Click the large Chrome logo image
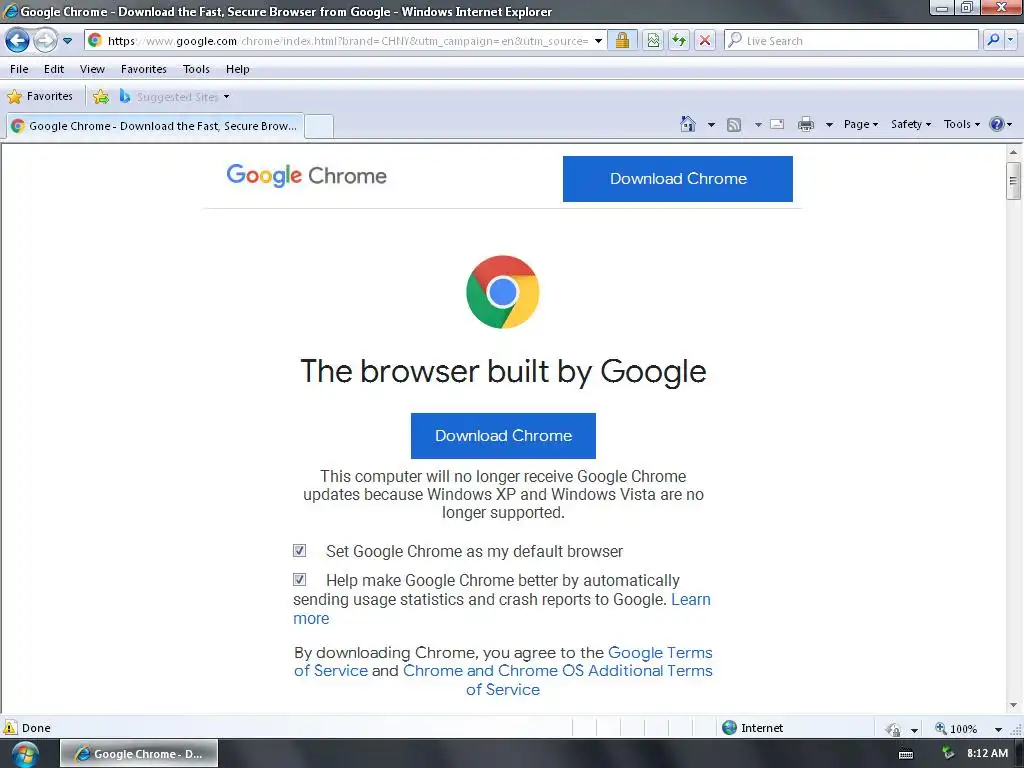The width and height of the screenshot is (1024, 768). coord(502,291)
